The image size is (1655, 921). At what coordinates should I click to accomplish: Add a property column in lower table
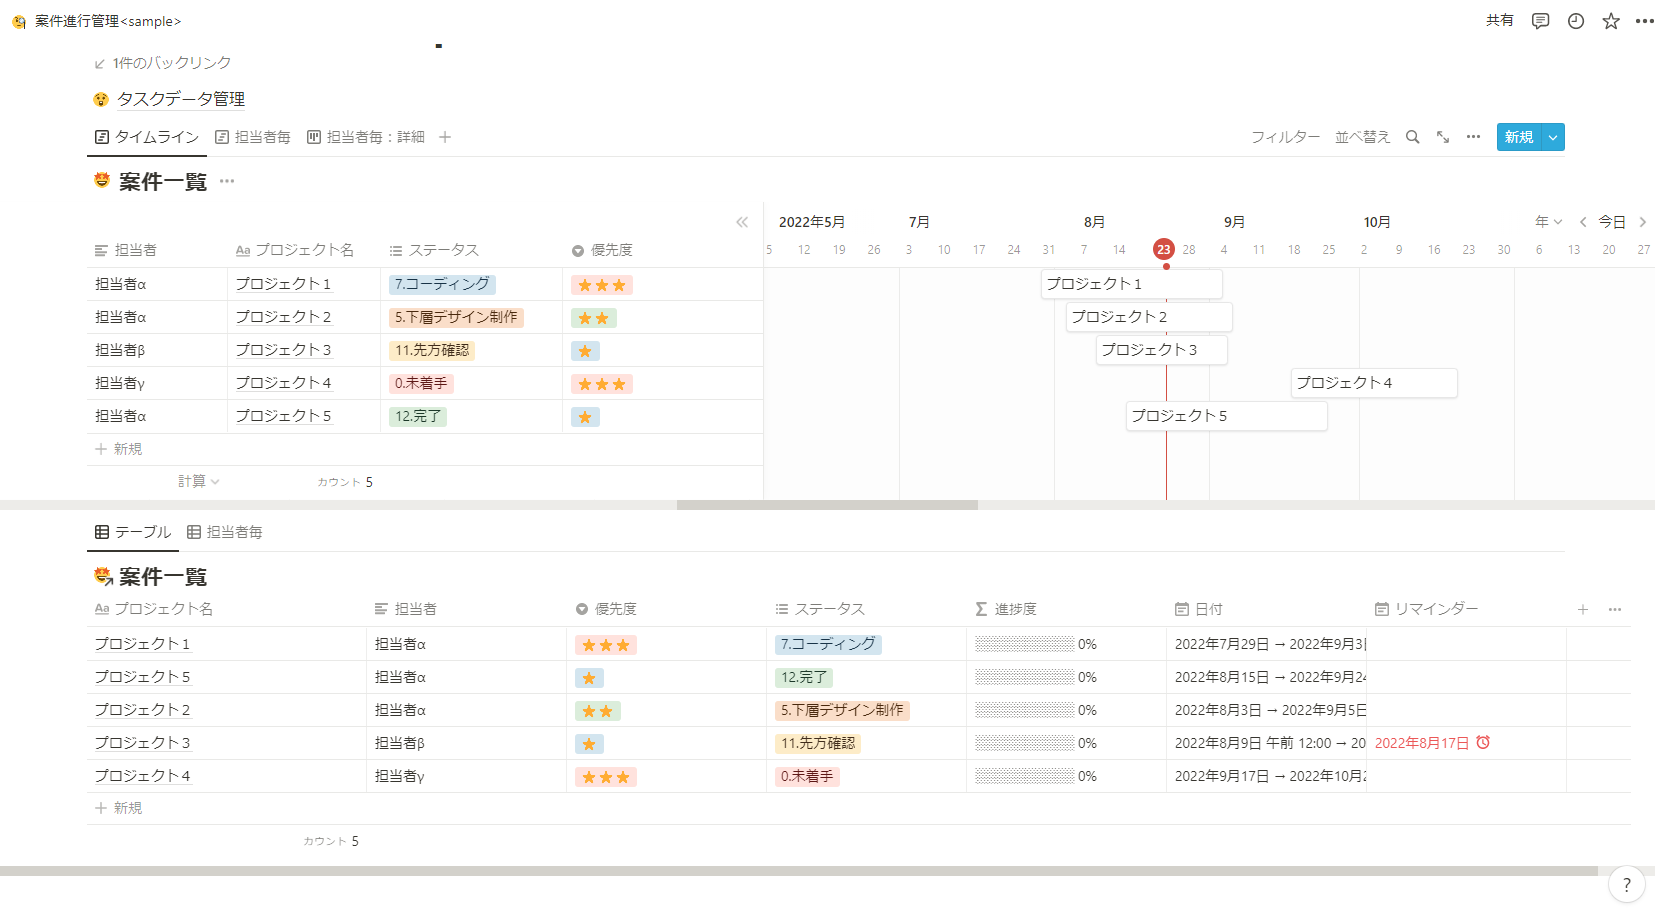(1583, 609)
